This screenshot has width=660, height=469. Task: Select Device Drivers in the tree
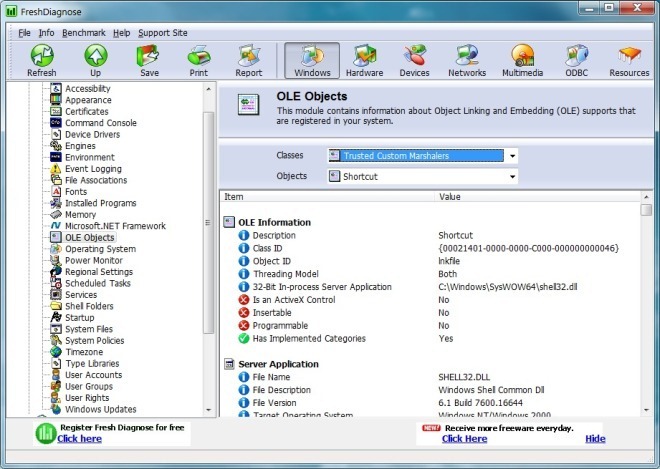[92, 134]
